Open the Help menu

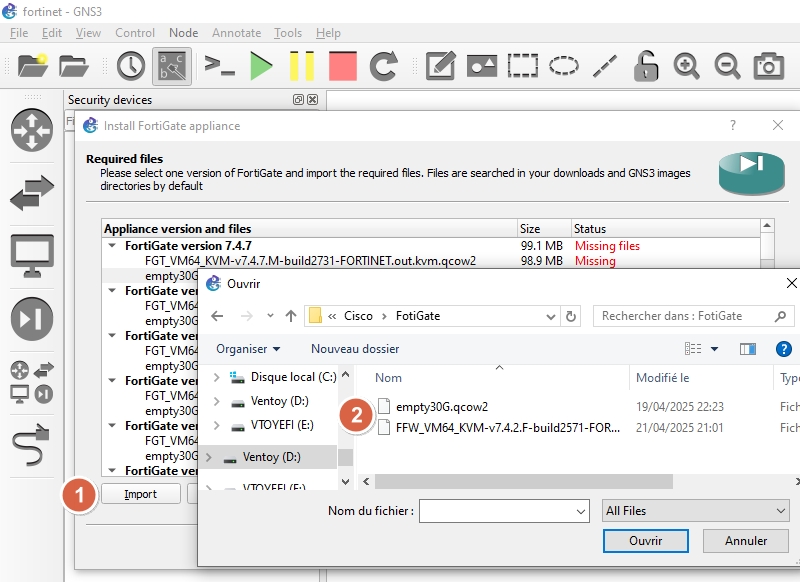point(328,33)
